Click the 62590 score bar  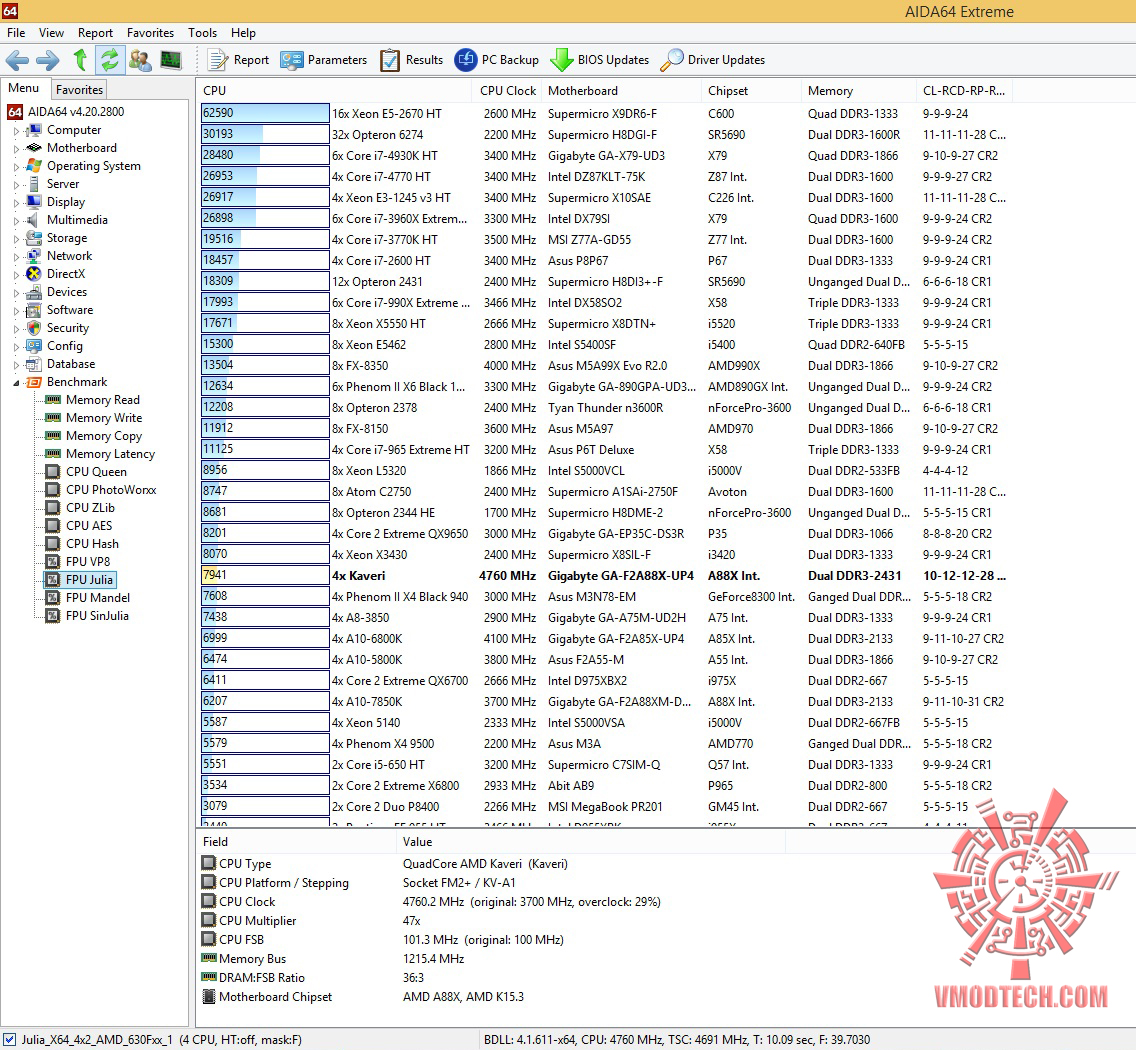pyautogui.click(x=264, y=113)
